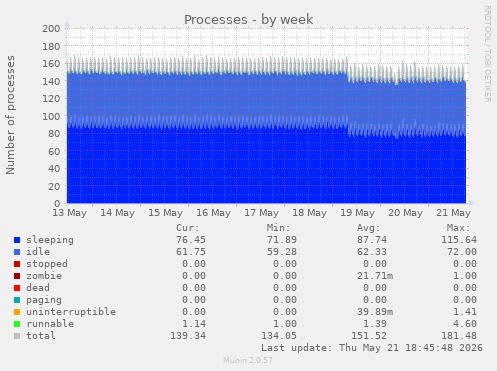The width and height of the screenshot is (497, 371).
Task: Select the 'sleeping' legend label
Action: (50, 240)
